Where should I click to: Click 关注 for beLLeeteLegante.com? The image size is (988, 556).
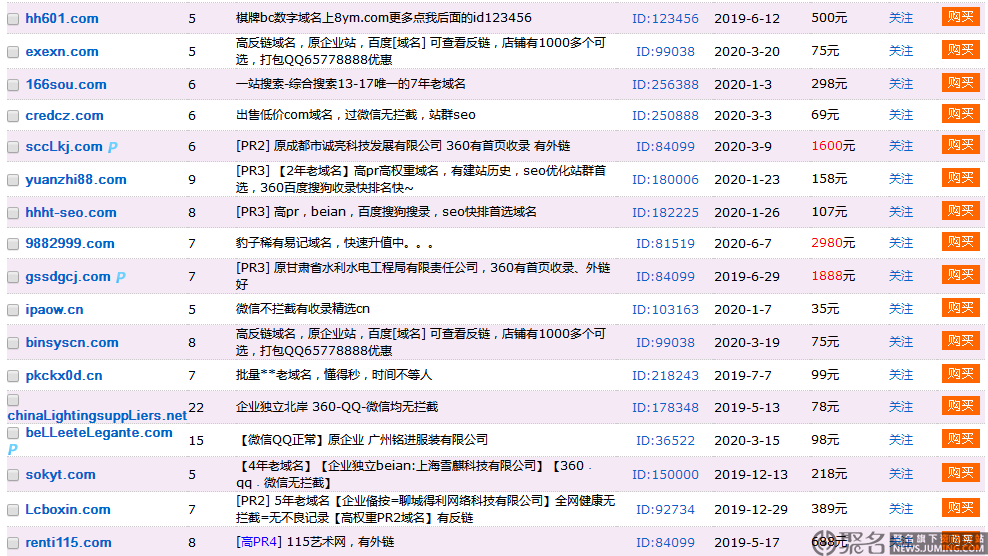[x=900, y=439]
